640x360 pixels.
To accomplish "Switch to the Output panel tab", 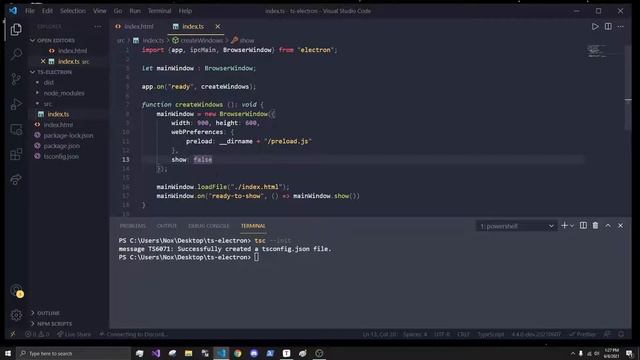I will click(x=167, y=226).
